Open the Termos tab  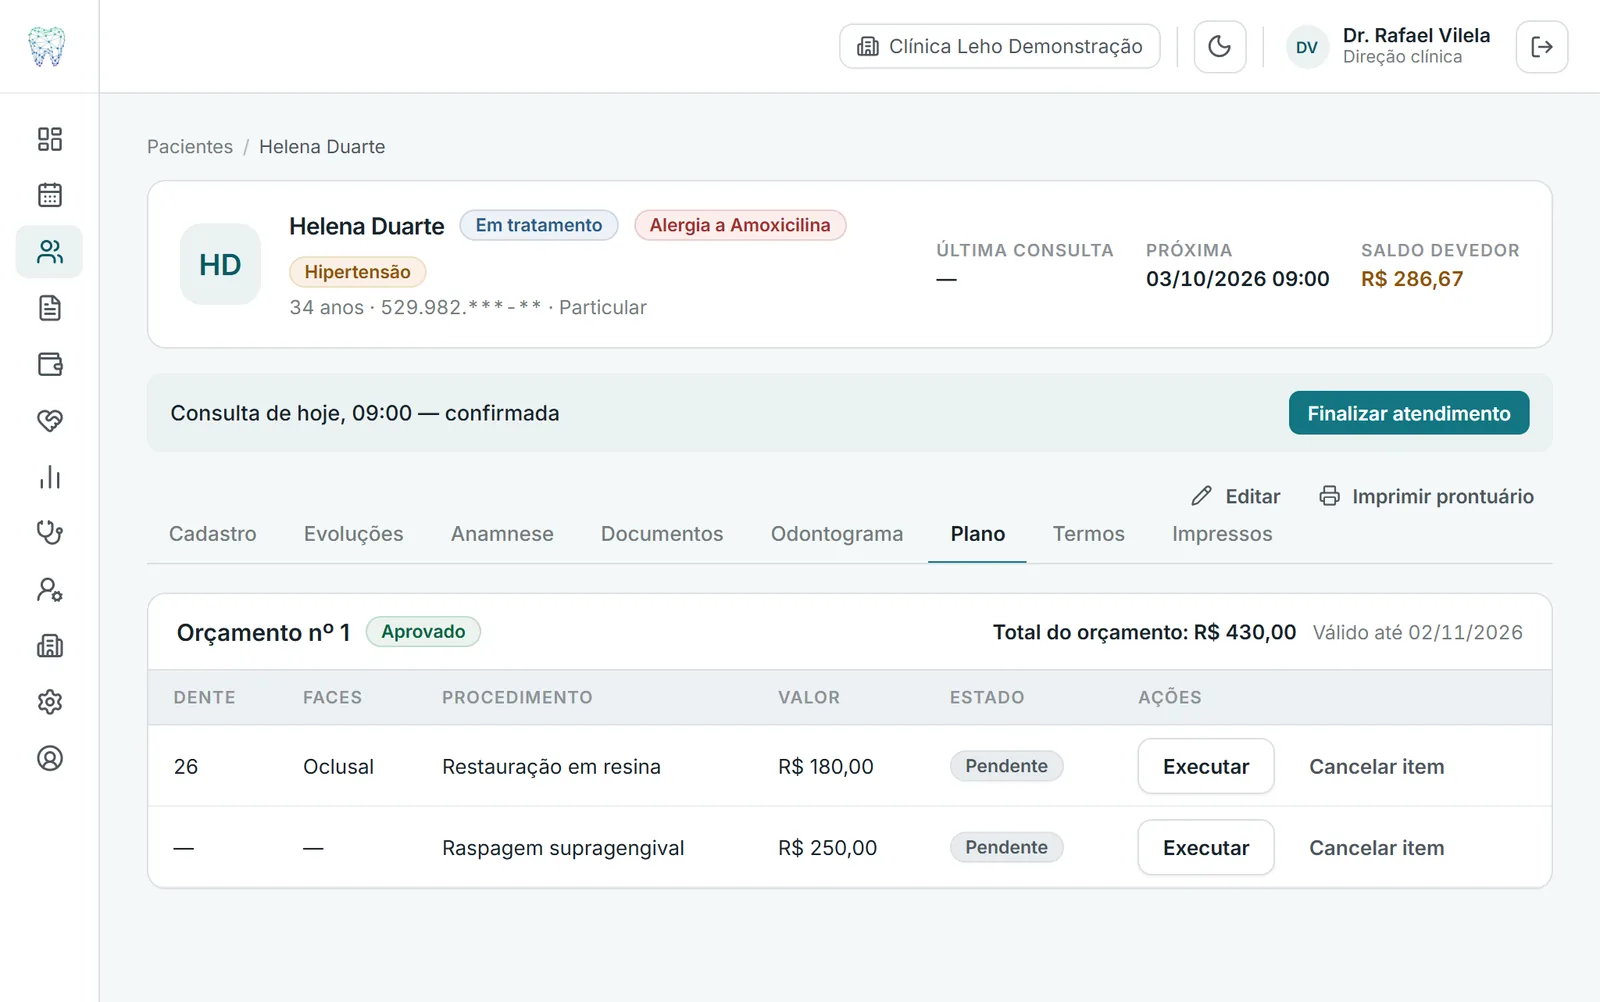[1089, 534]
